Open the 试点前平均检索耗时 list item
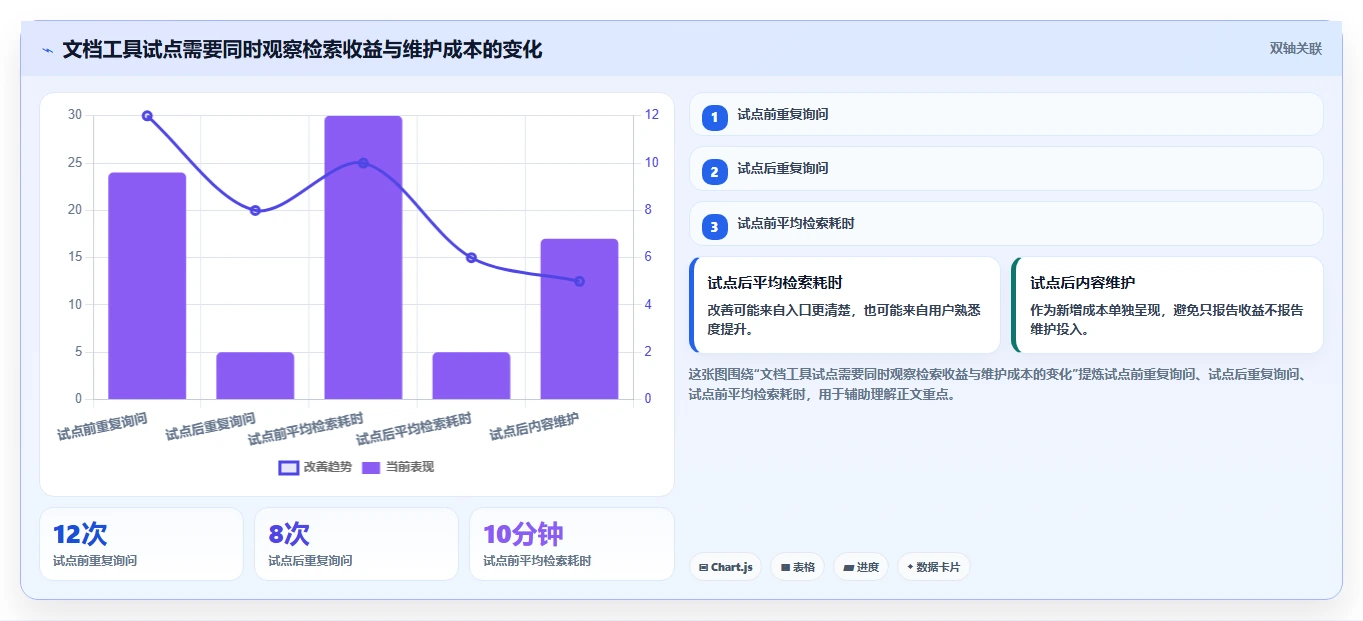1363x621 pixels. point(1006,223)
